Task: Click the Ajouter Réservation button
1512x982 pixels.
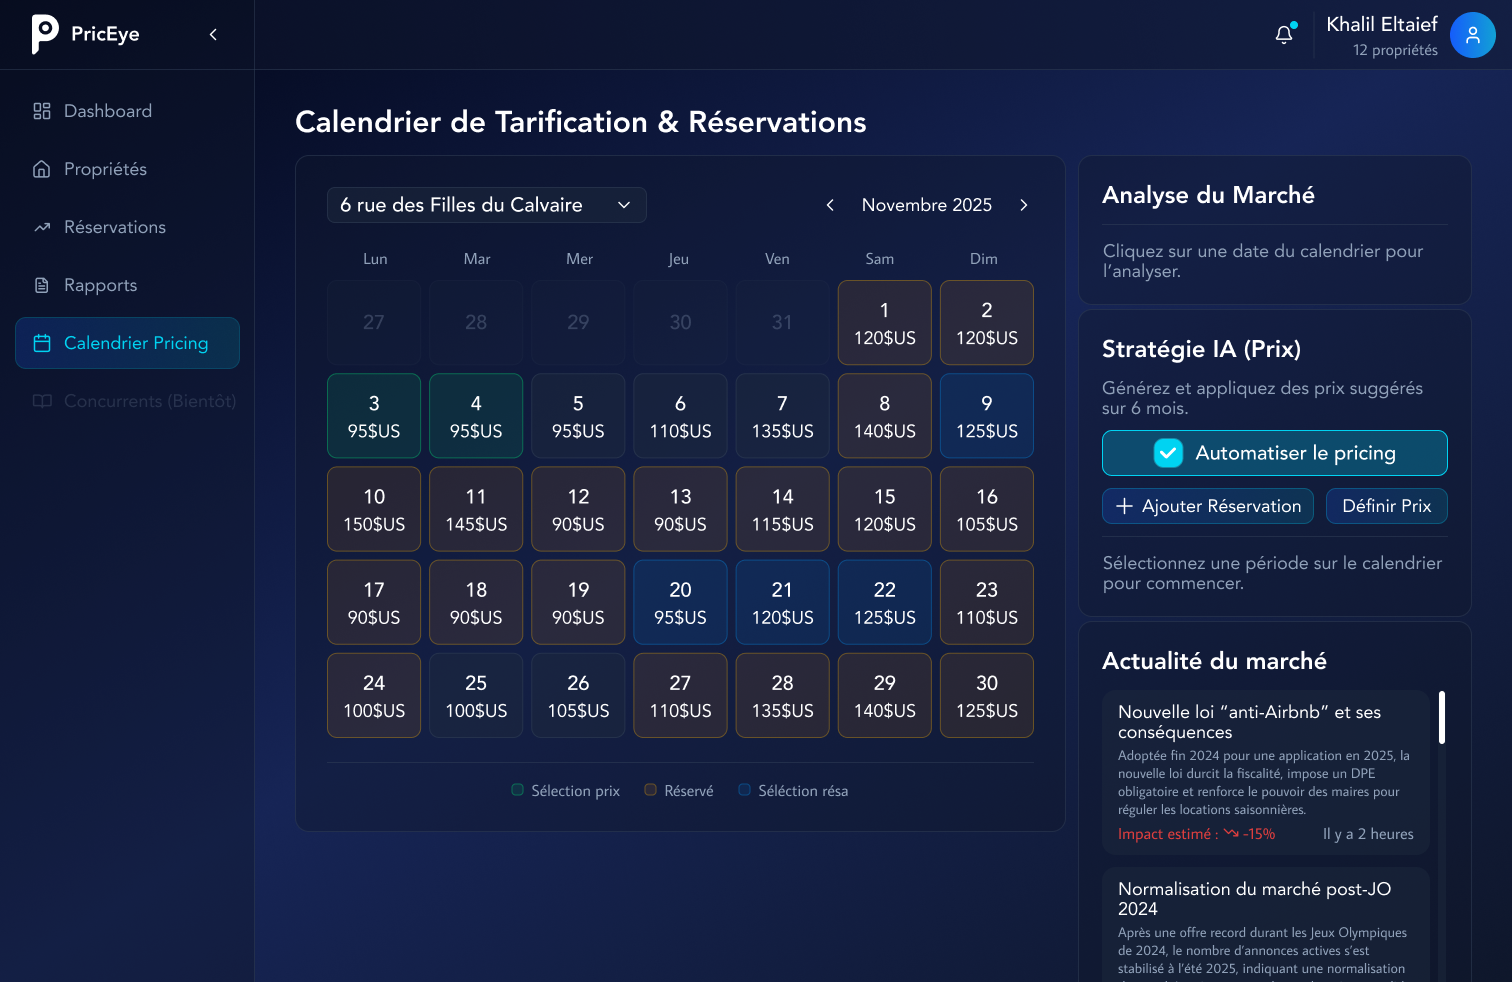Action: coord(1207,506)
